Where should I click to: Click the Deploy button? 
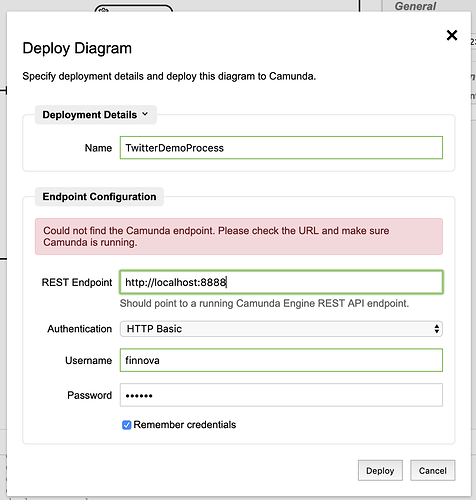point(380,470)
